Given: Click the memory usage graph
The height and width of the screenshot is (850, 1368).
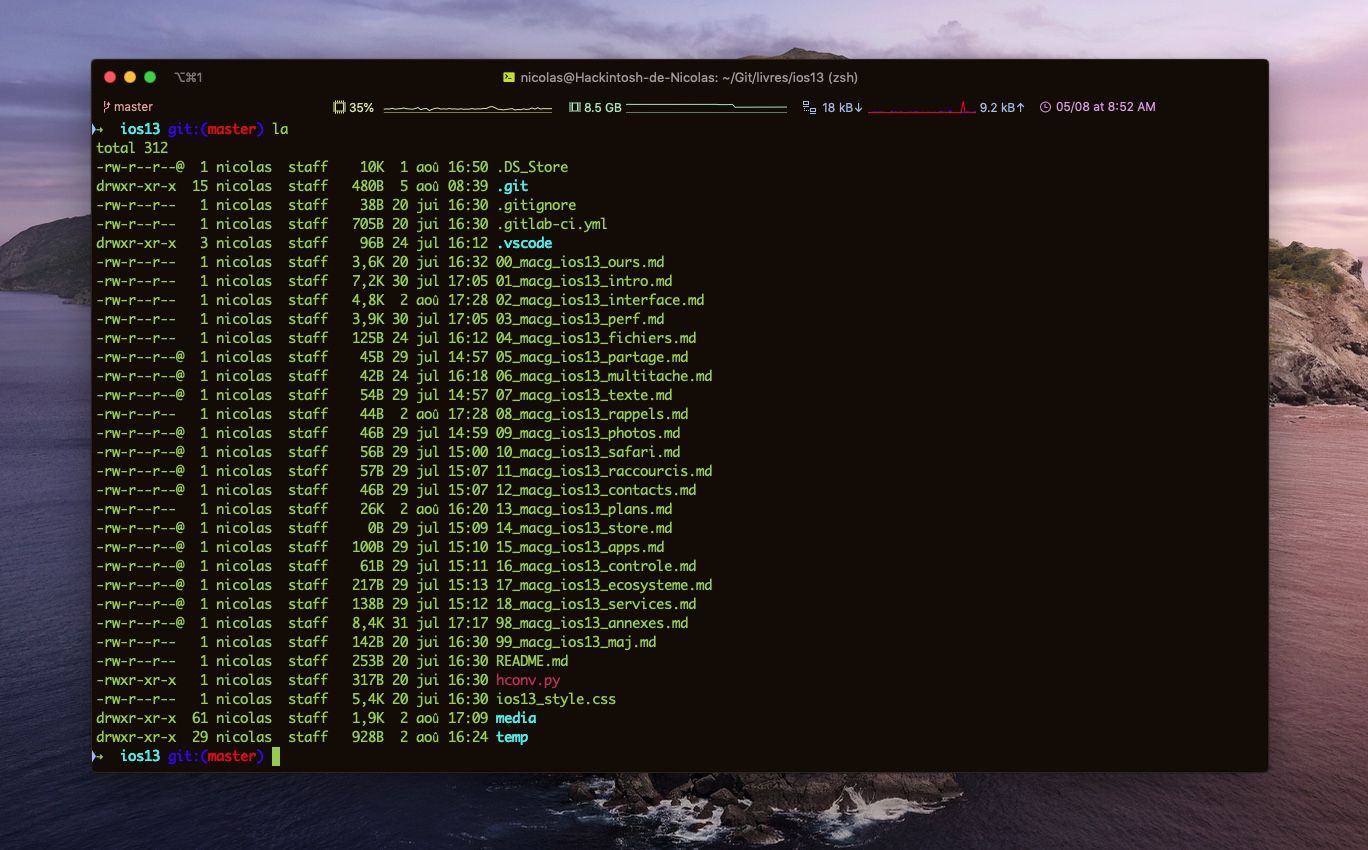Looking at the screenshot, I should (706, 107).
